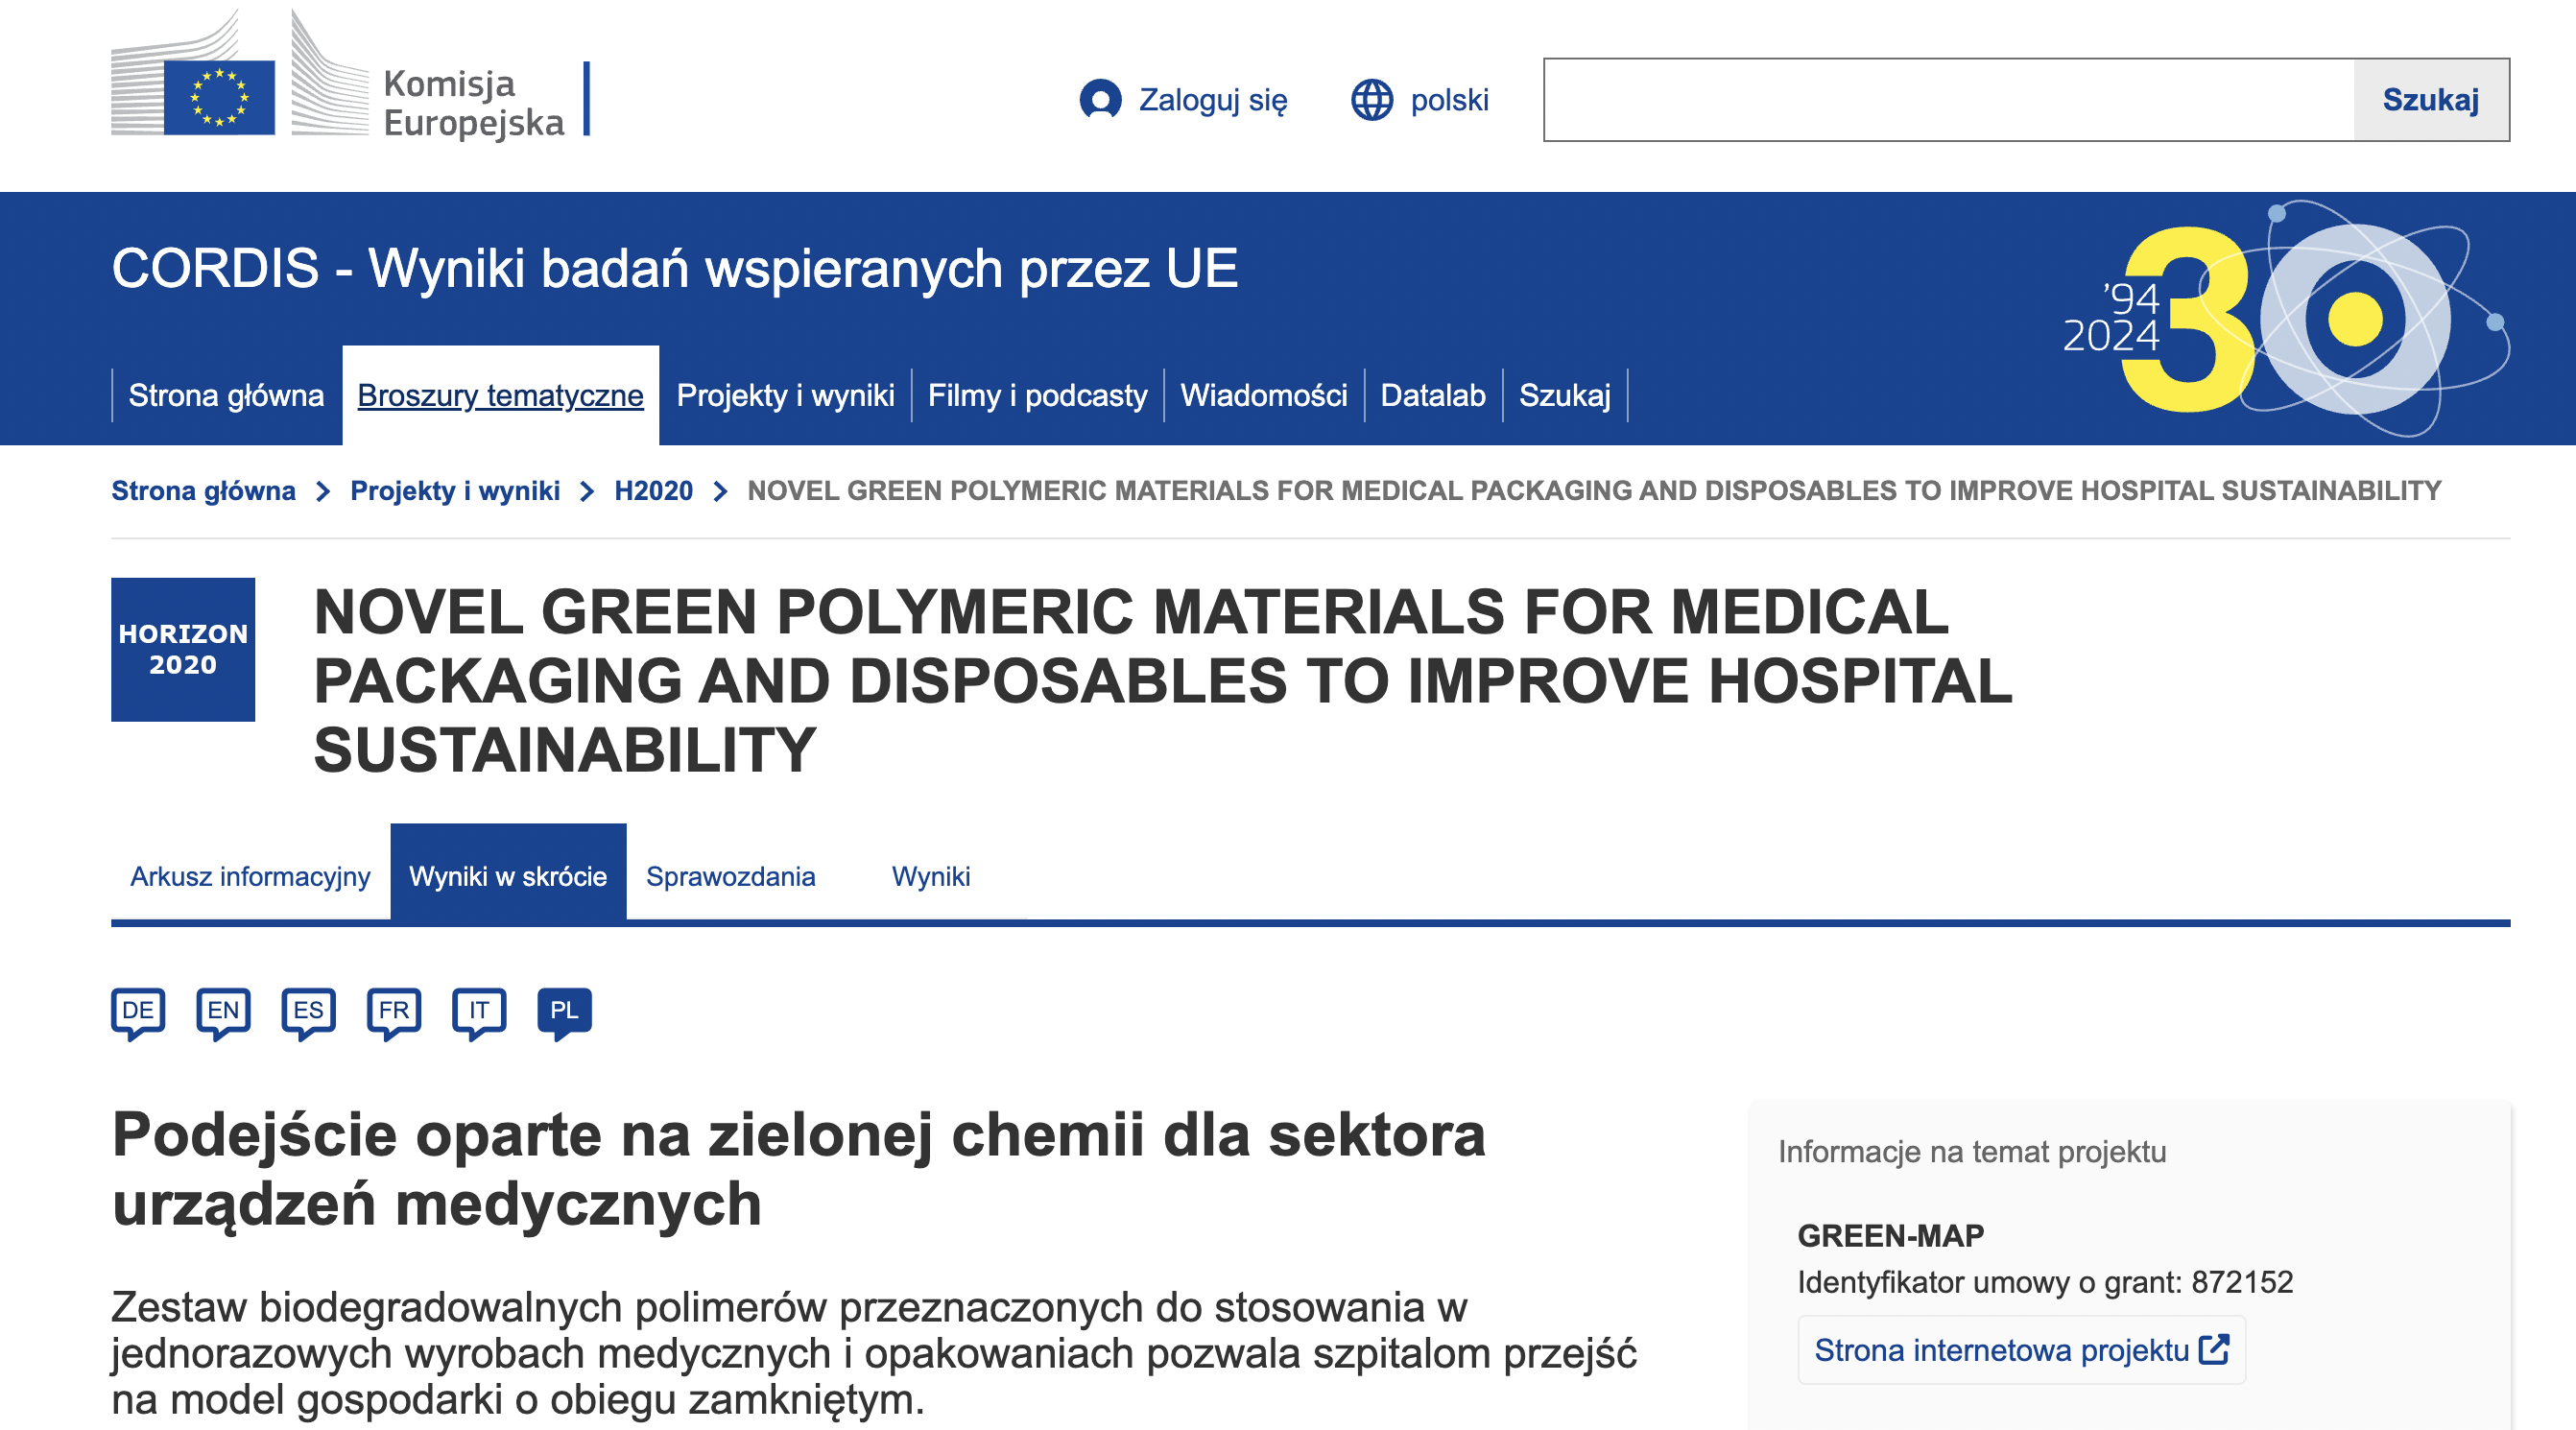Go to H2020 breadcrumb link
This screenshot has width=2576, height=1430.
653,491
